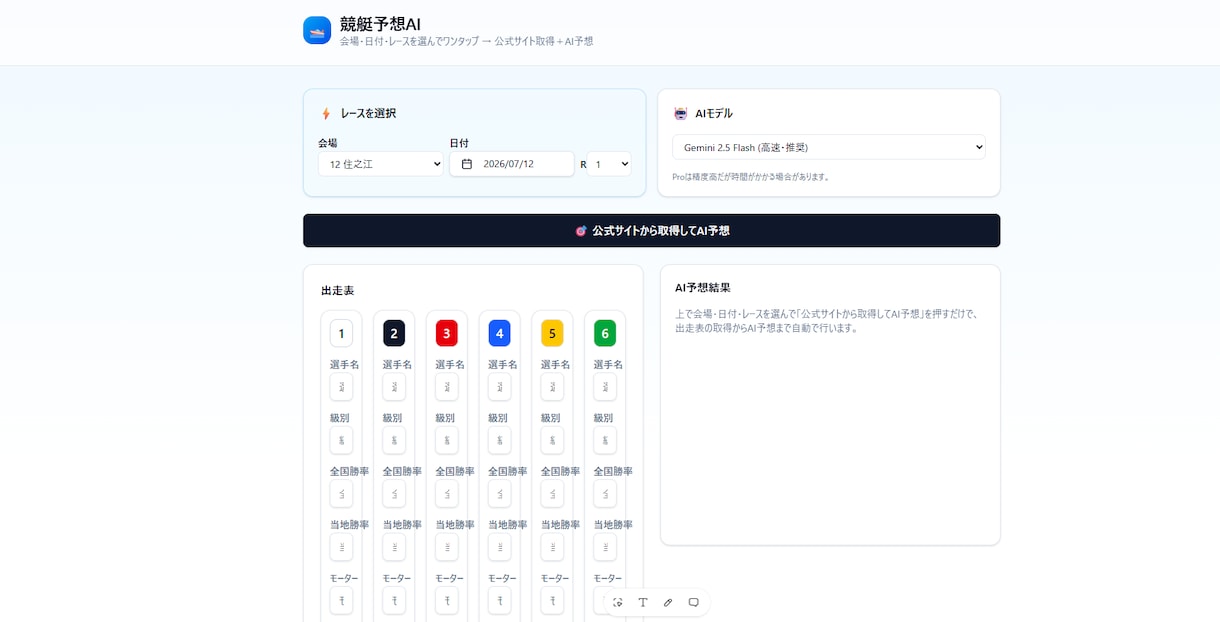Click boat 6 選手名 input field
Viewport: 1220px width, 622px height.
pos(605,387)
